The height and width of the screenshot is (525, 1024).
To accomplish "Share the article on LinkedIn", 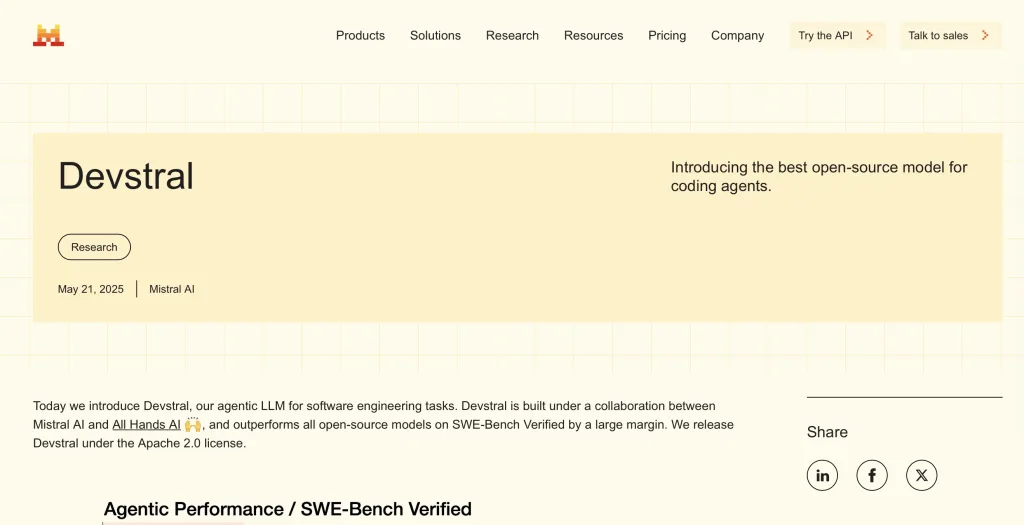I will [822, 475].
